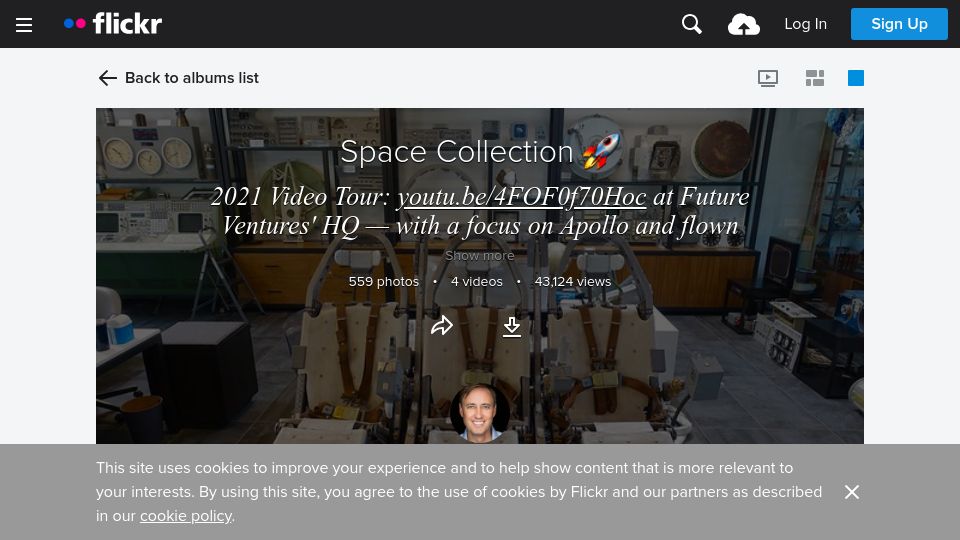
Task: Dismiss the cookie notice banner
Action: [852, 492]
